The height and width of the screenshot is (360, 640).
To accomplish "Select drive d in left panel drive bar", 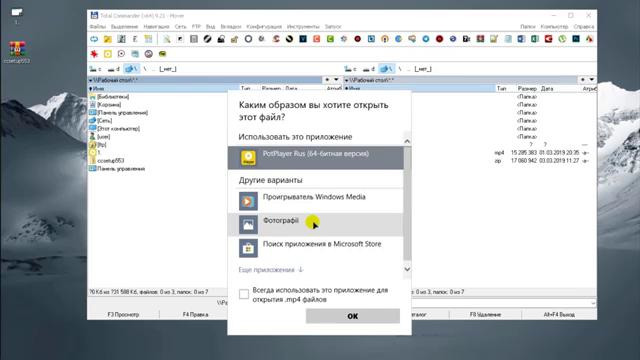I will 114,69.
